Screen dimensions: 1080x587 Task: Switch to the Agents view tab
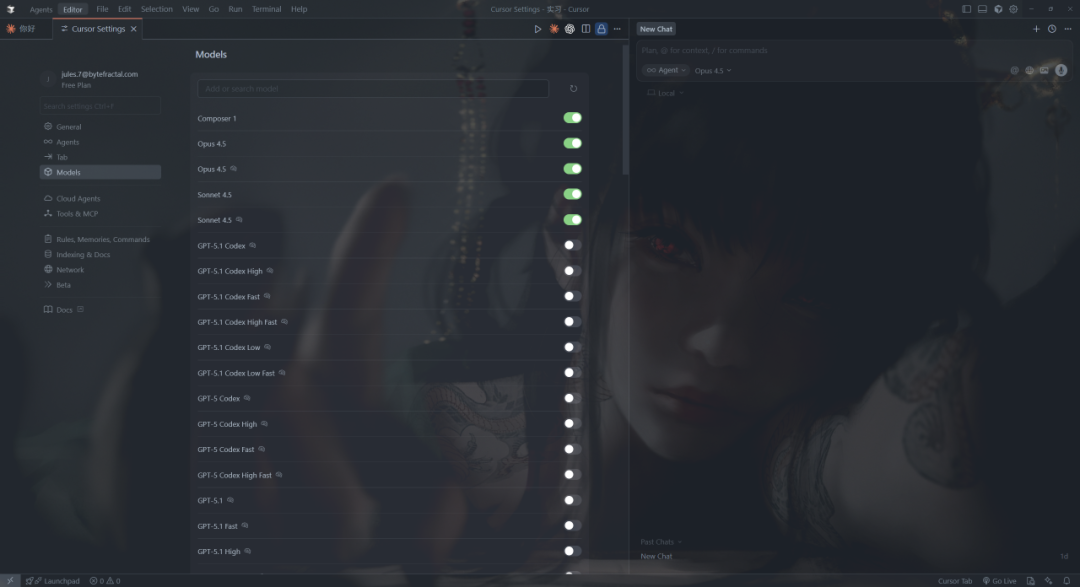pos(41,10)
